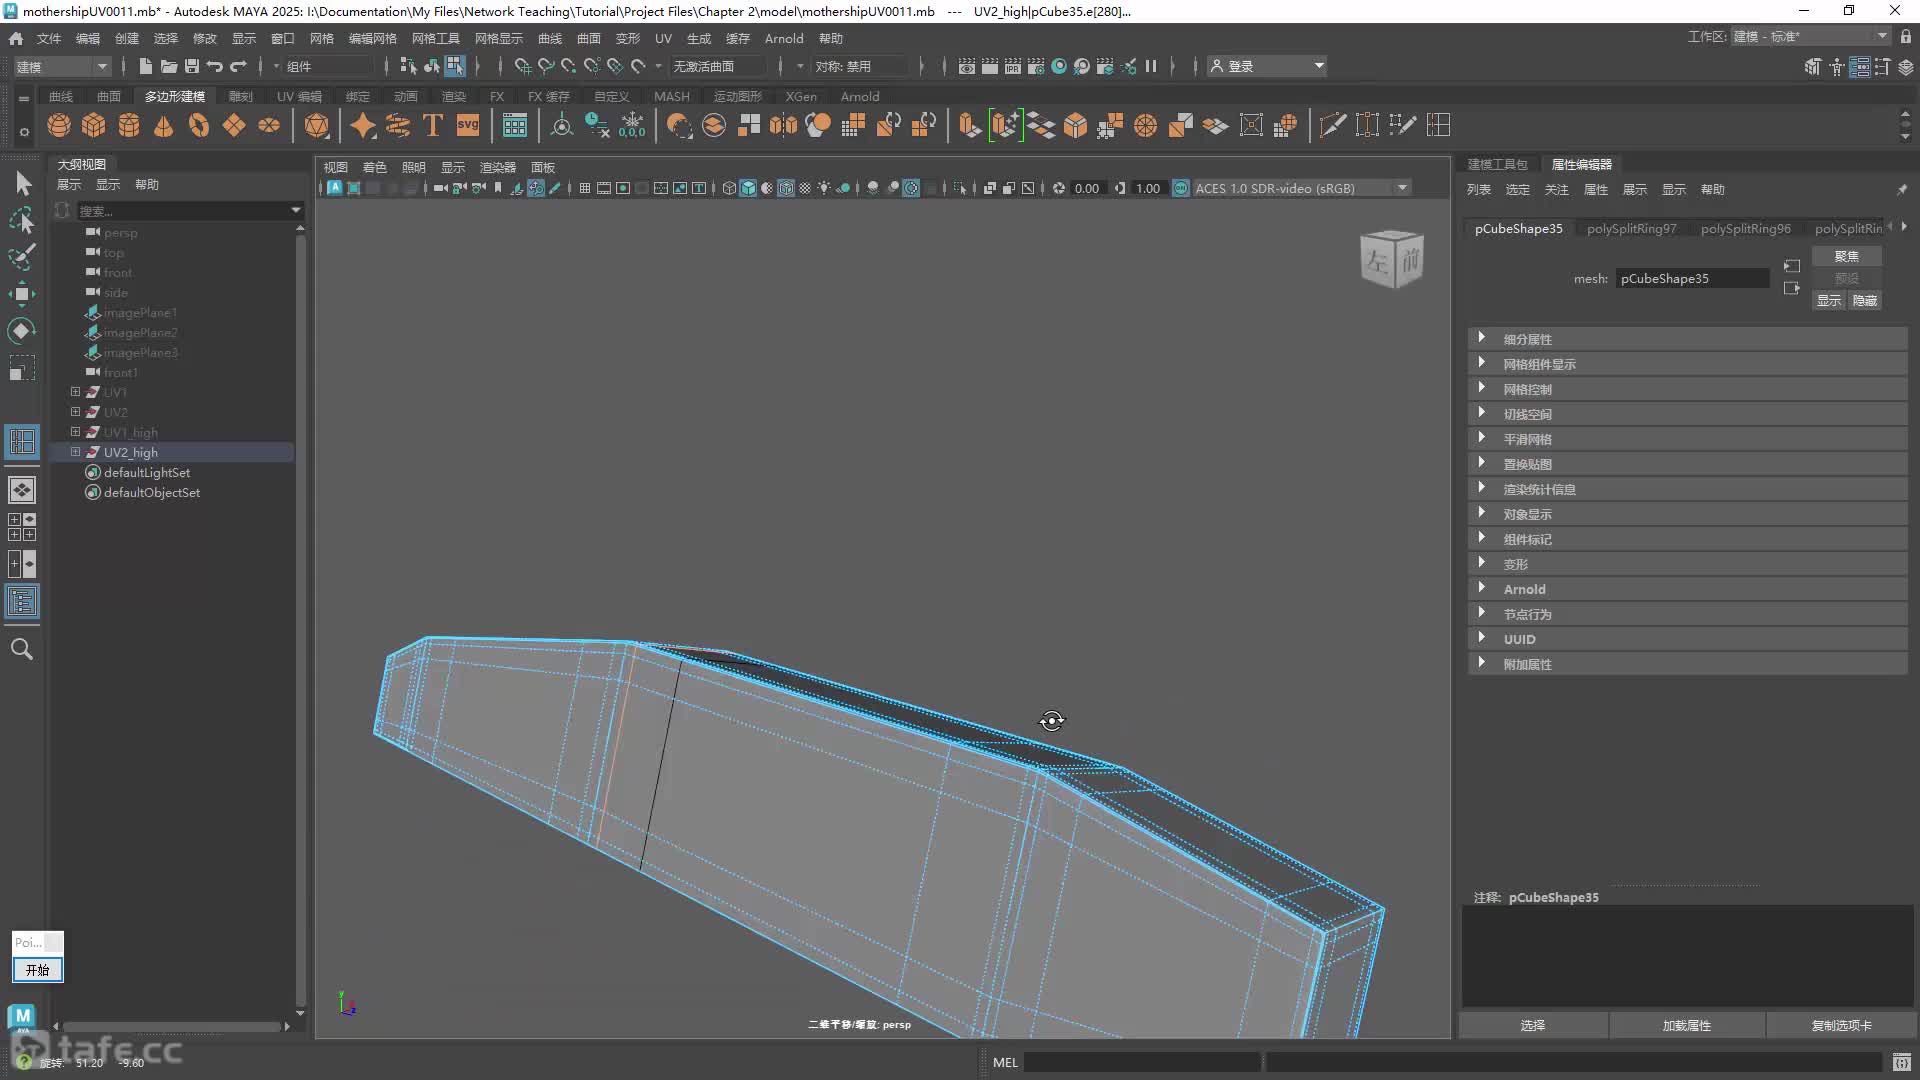The width and height of the screenshot is (1920, 1080).
Task: Toggle the Modeling Toolkit panel icon
Action: [1813, 66]
